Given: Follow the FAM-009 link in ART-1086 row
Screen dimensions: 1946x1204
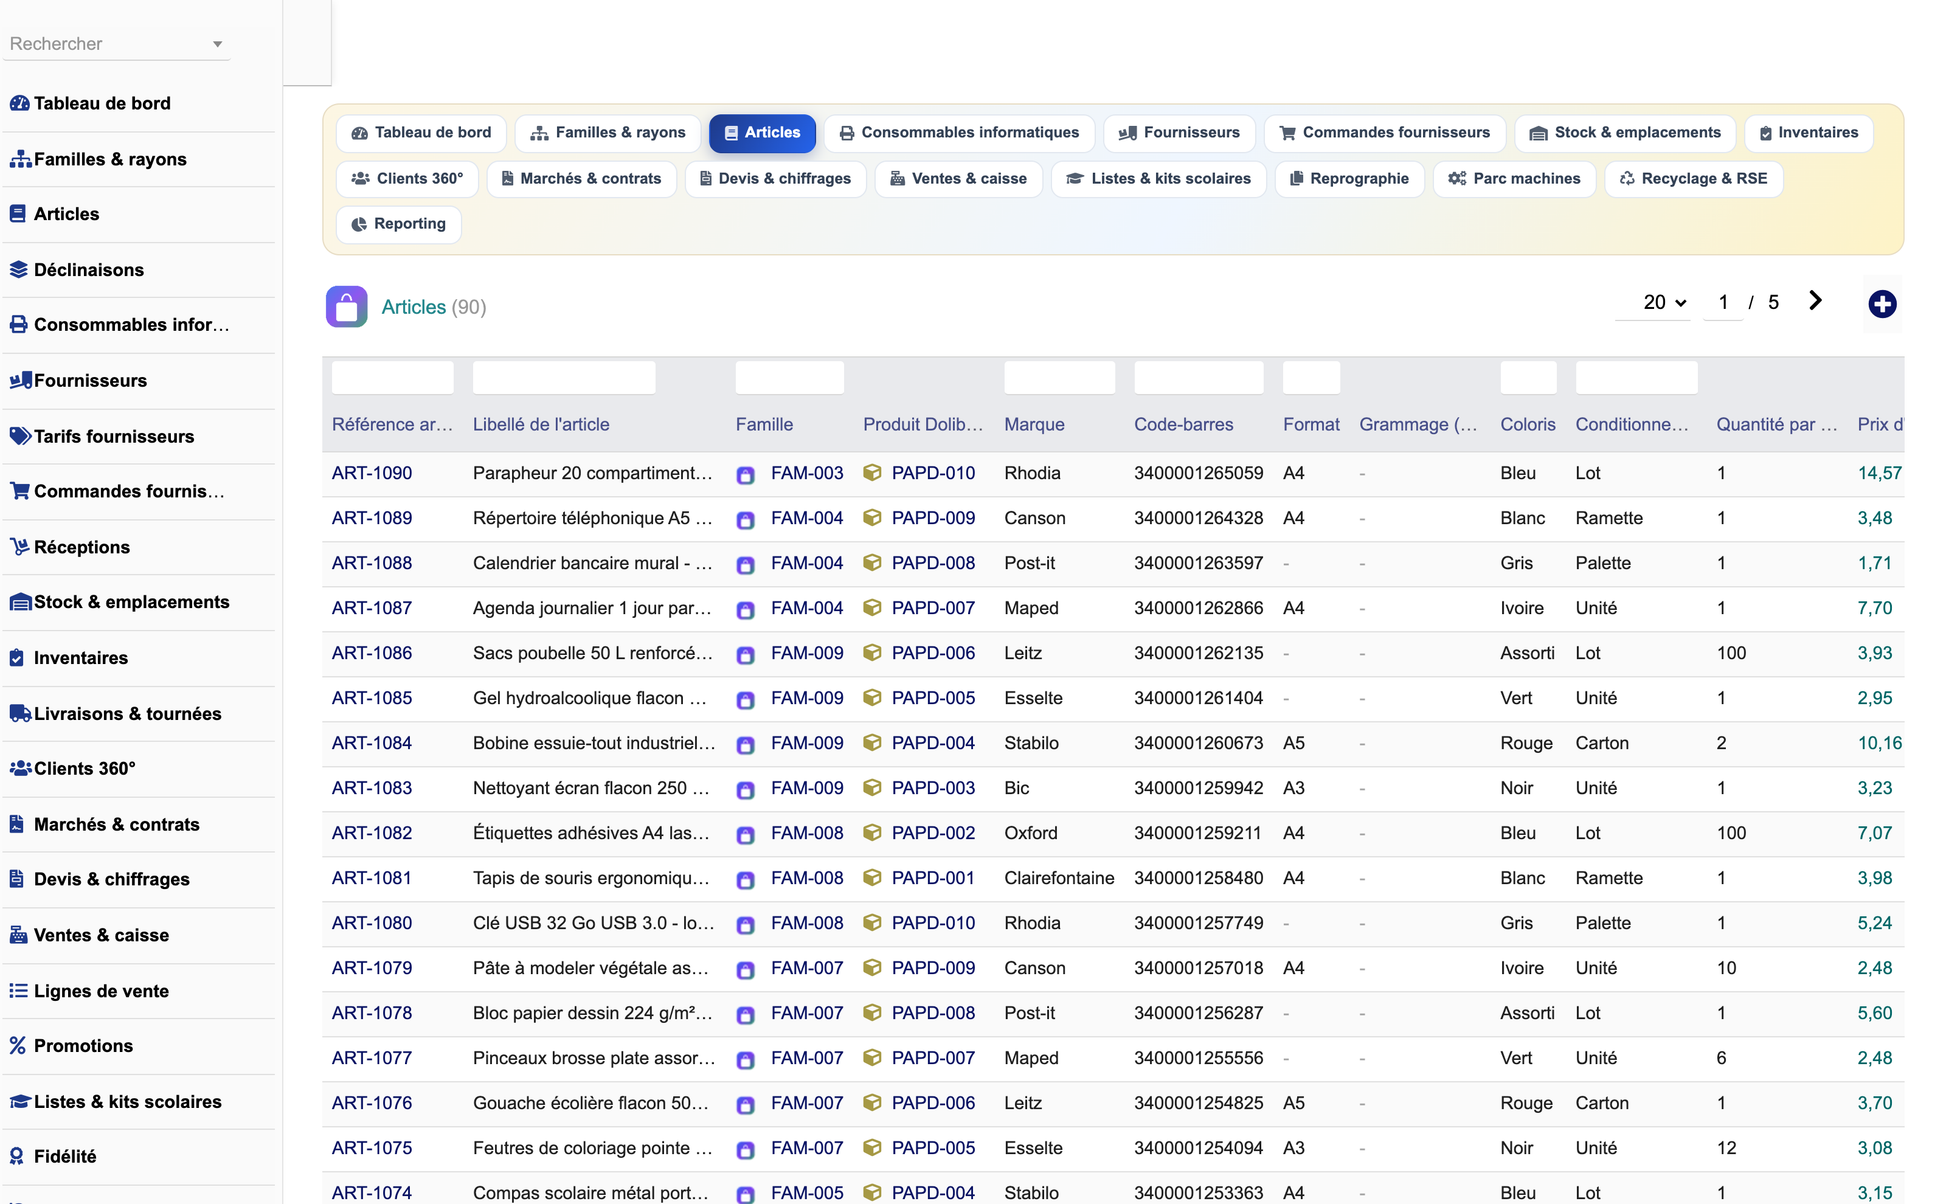Looking at the screenshot, I should 807,653.
